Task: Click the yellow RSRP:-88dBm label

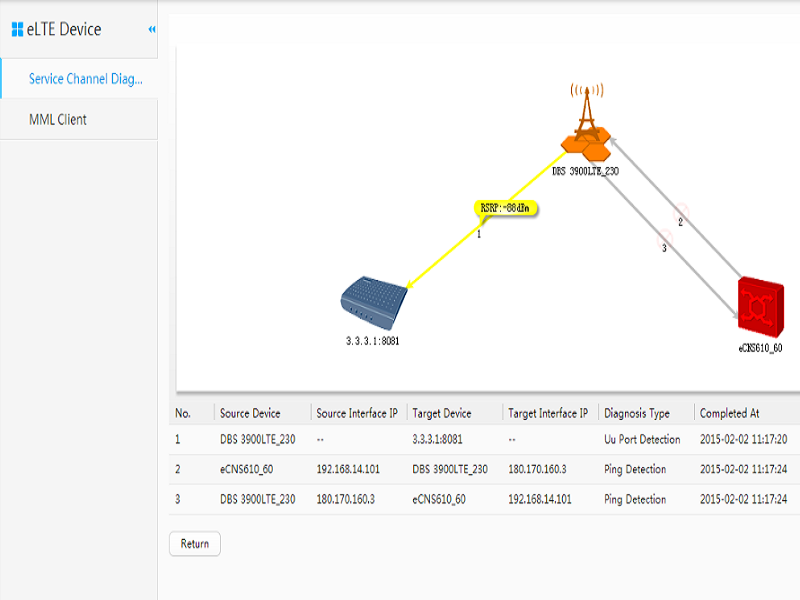Action: [505, 208]
